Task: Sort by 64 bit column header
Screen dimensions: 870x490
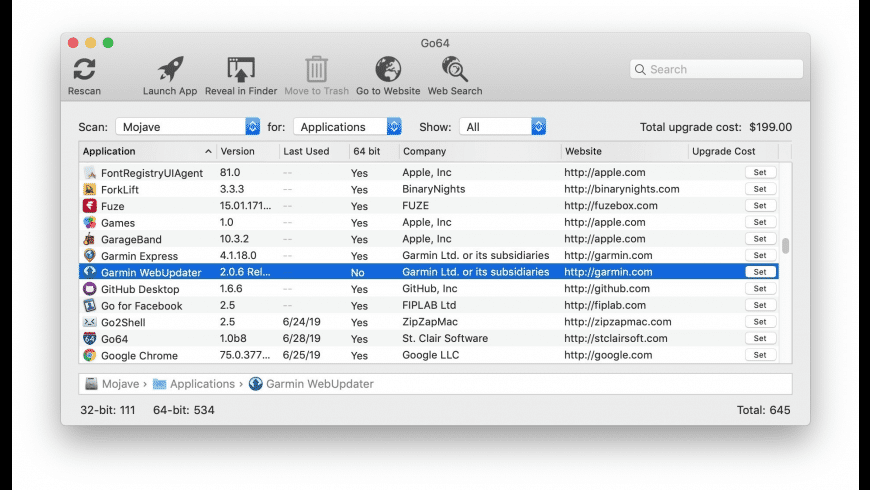Action: [374, 151]
